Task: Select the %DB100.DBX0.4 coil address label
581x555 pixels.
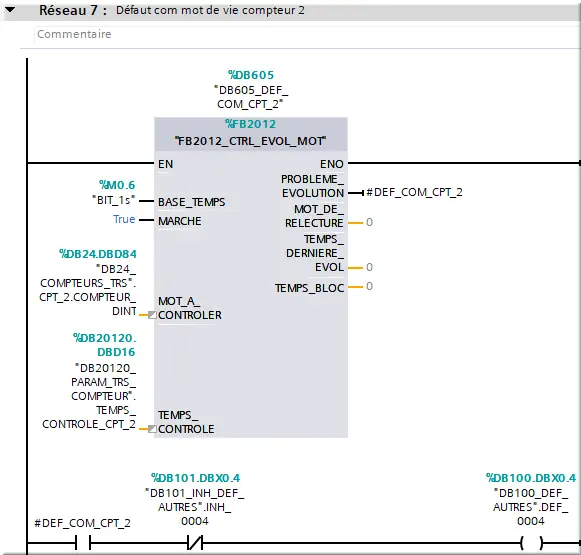Action: 531,478
